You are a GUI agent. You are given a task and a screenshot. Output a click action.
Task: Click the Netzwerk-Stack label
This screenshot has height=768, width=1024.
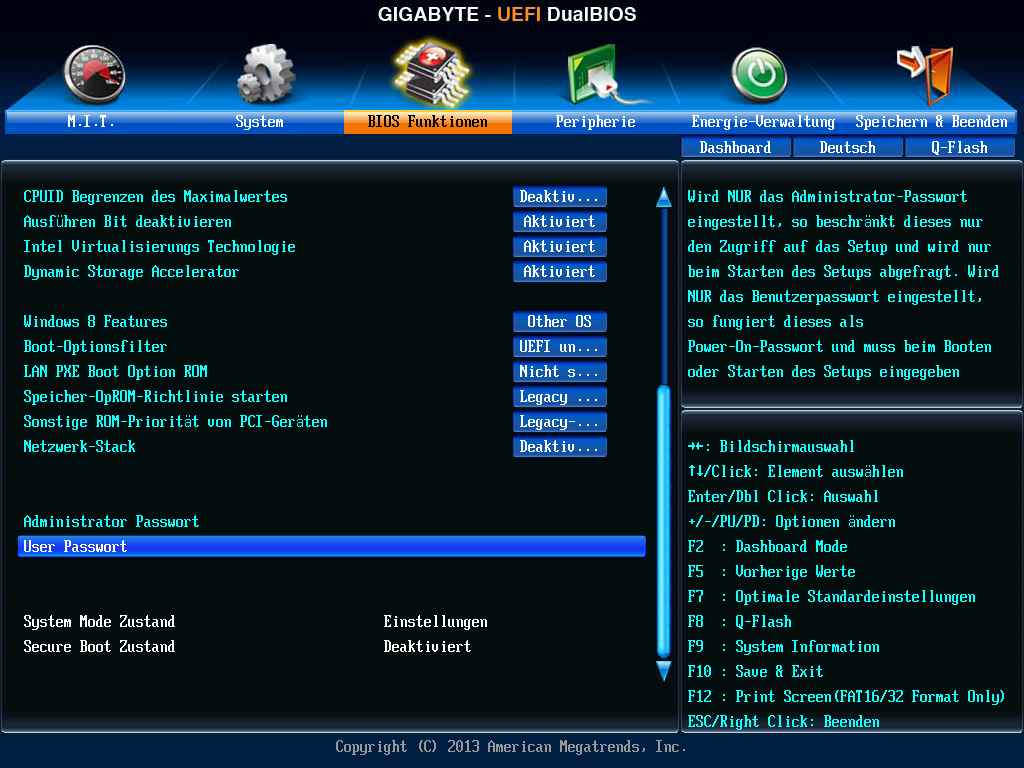click(80, 447)
